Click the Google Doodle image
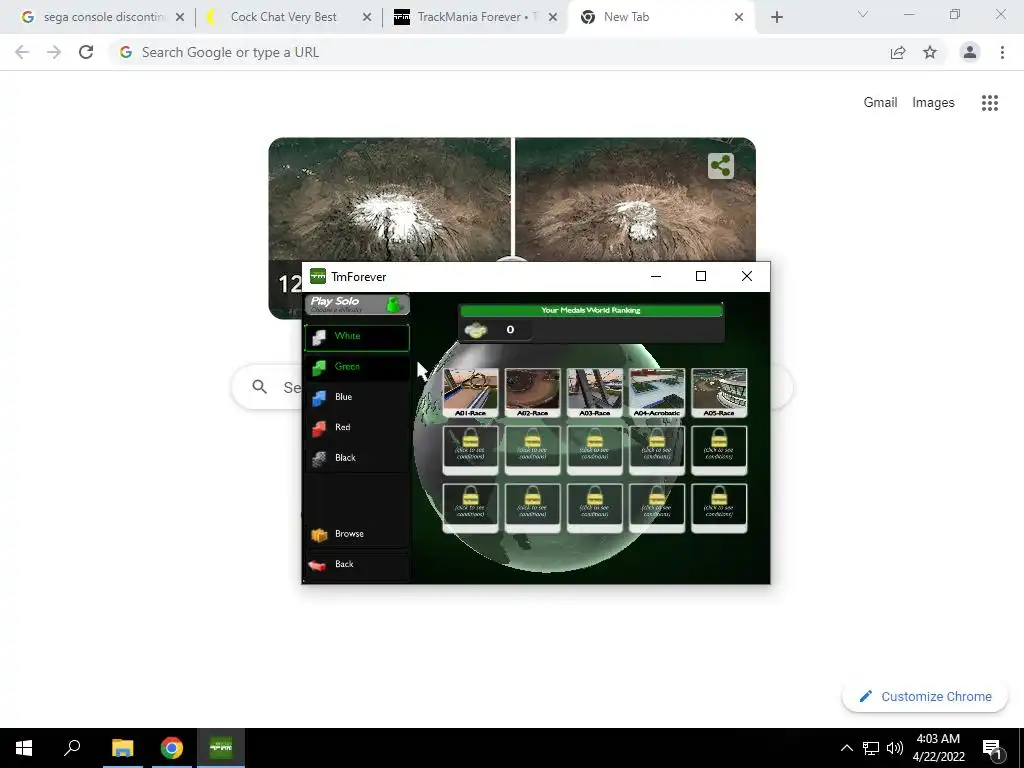Screen dimensions: 1024x768 [512, 199]
